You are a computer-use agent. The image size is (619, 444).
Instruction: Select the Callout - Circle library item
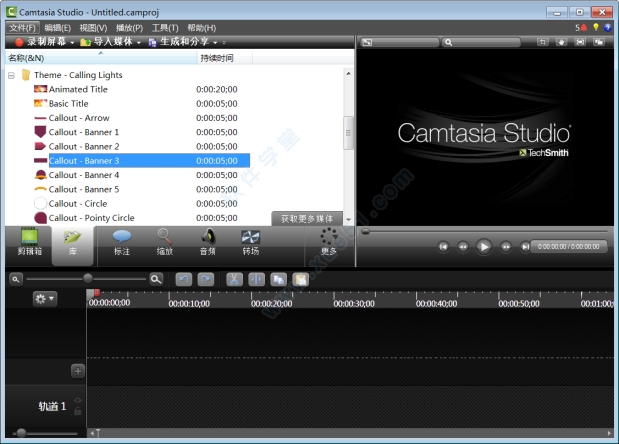pyautogui.click(x=78, y=203)
